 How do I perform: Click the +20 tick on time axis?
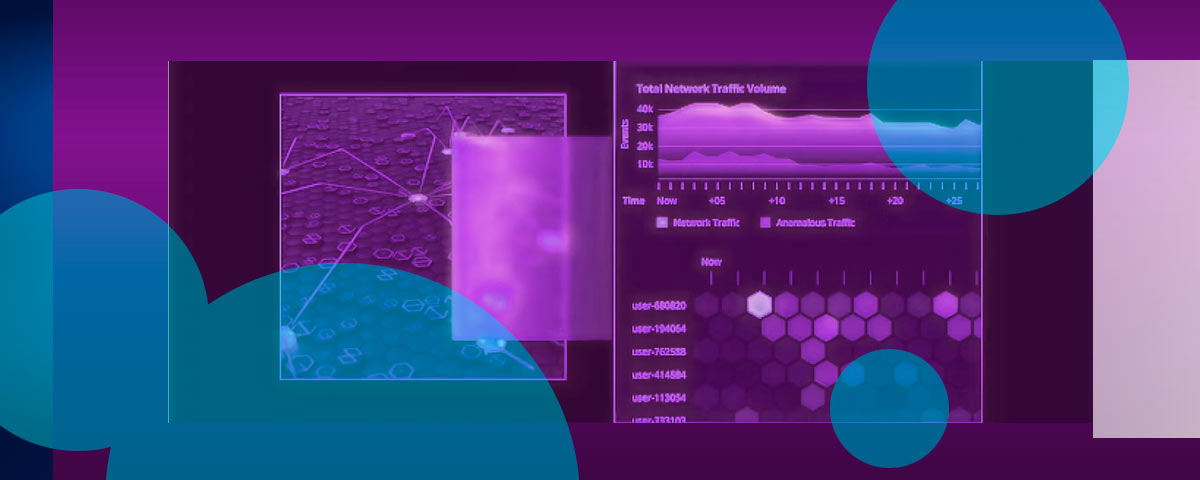[x=895, y=201]
